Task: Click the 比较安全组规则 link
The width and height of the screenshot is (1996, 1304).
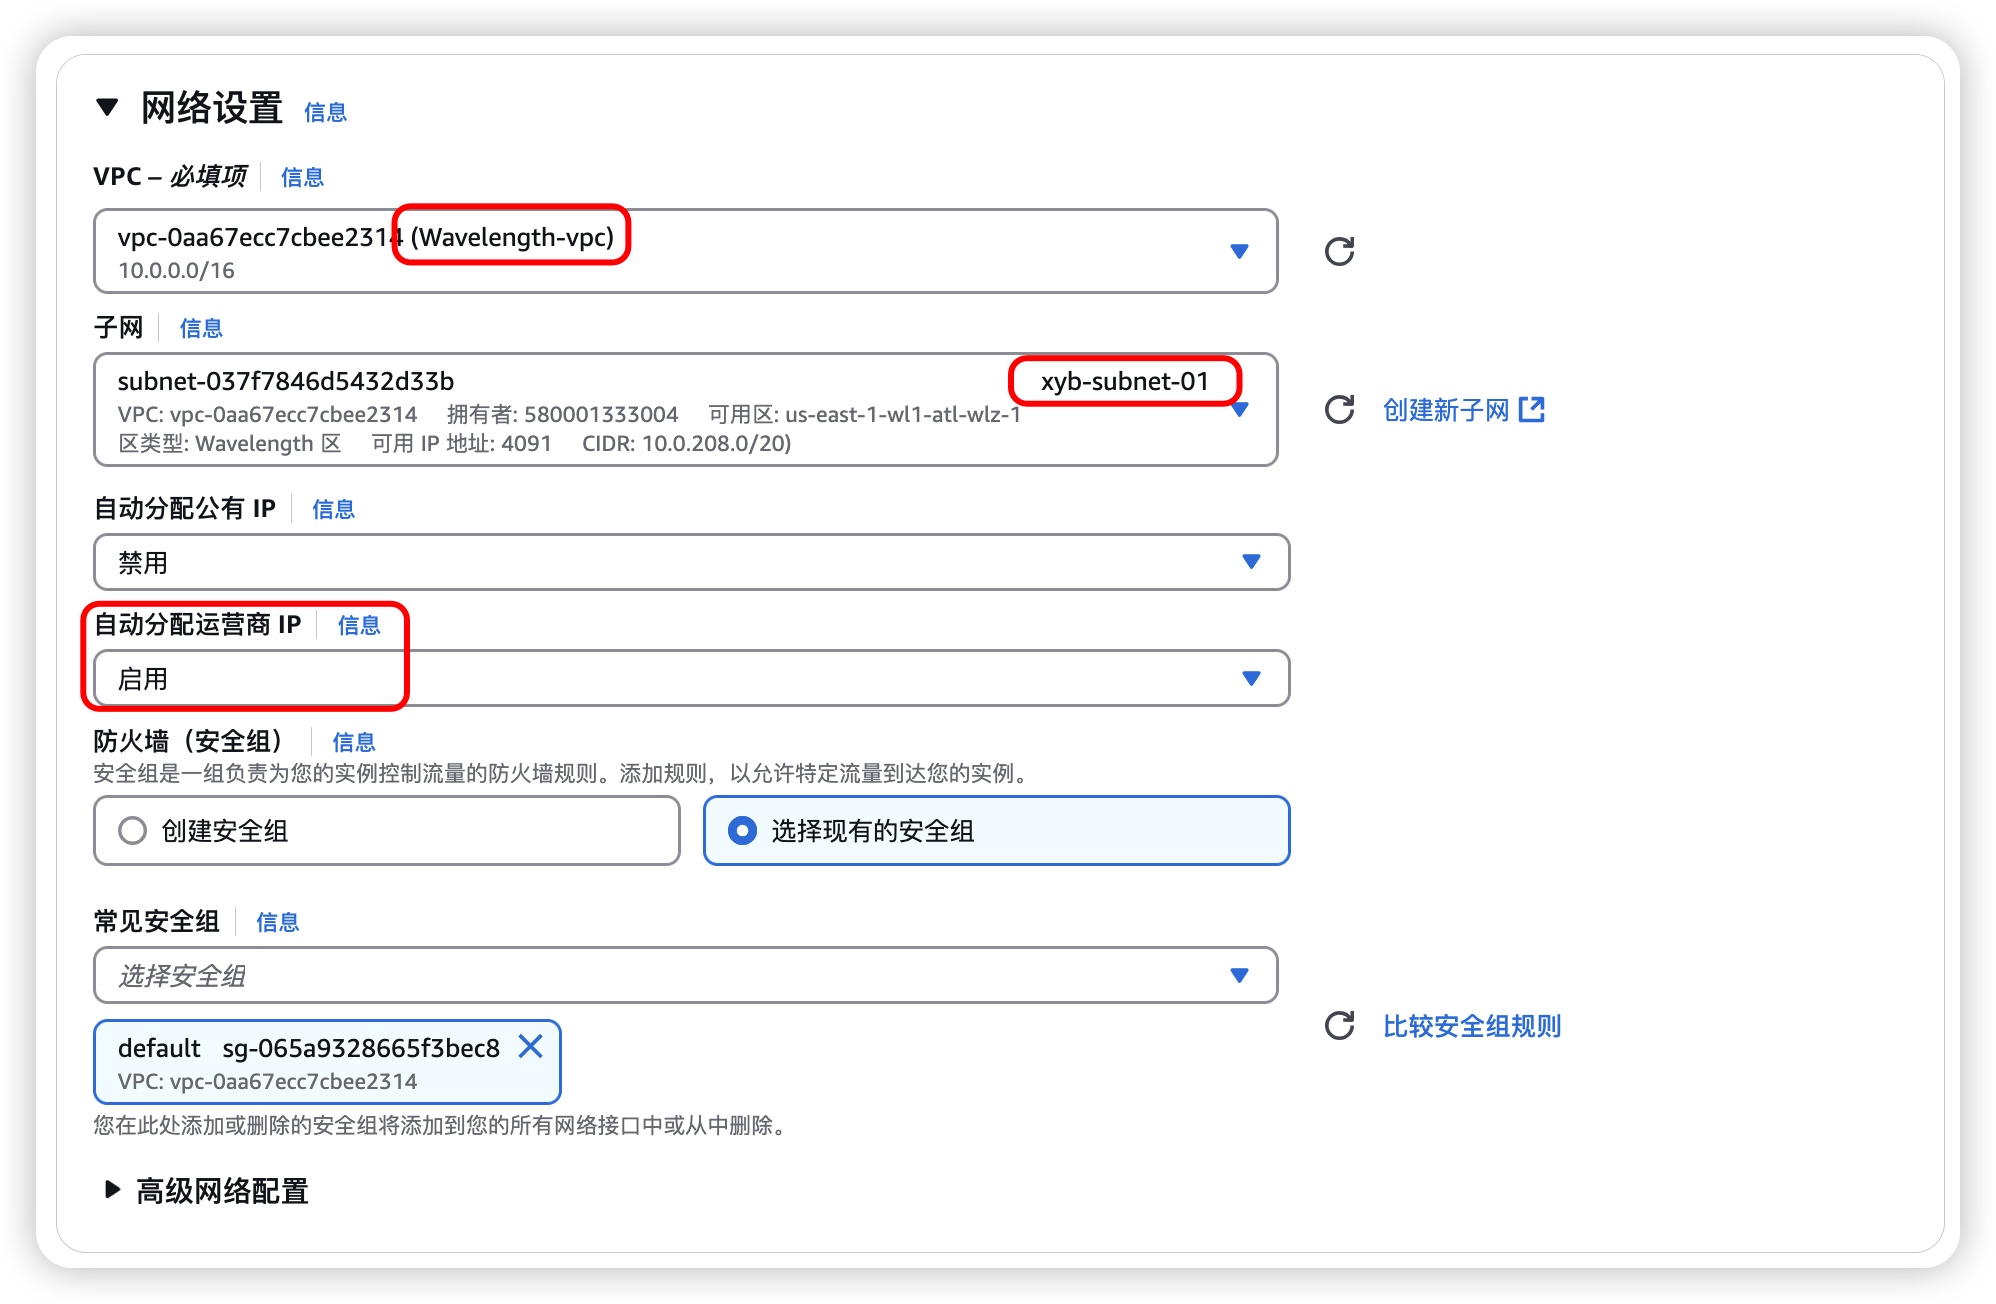Action: click(1471, 1026)
